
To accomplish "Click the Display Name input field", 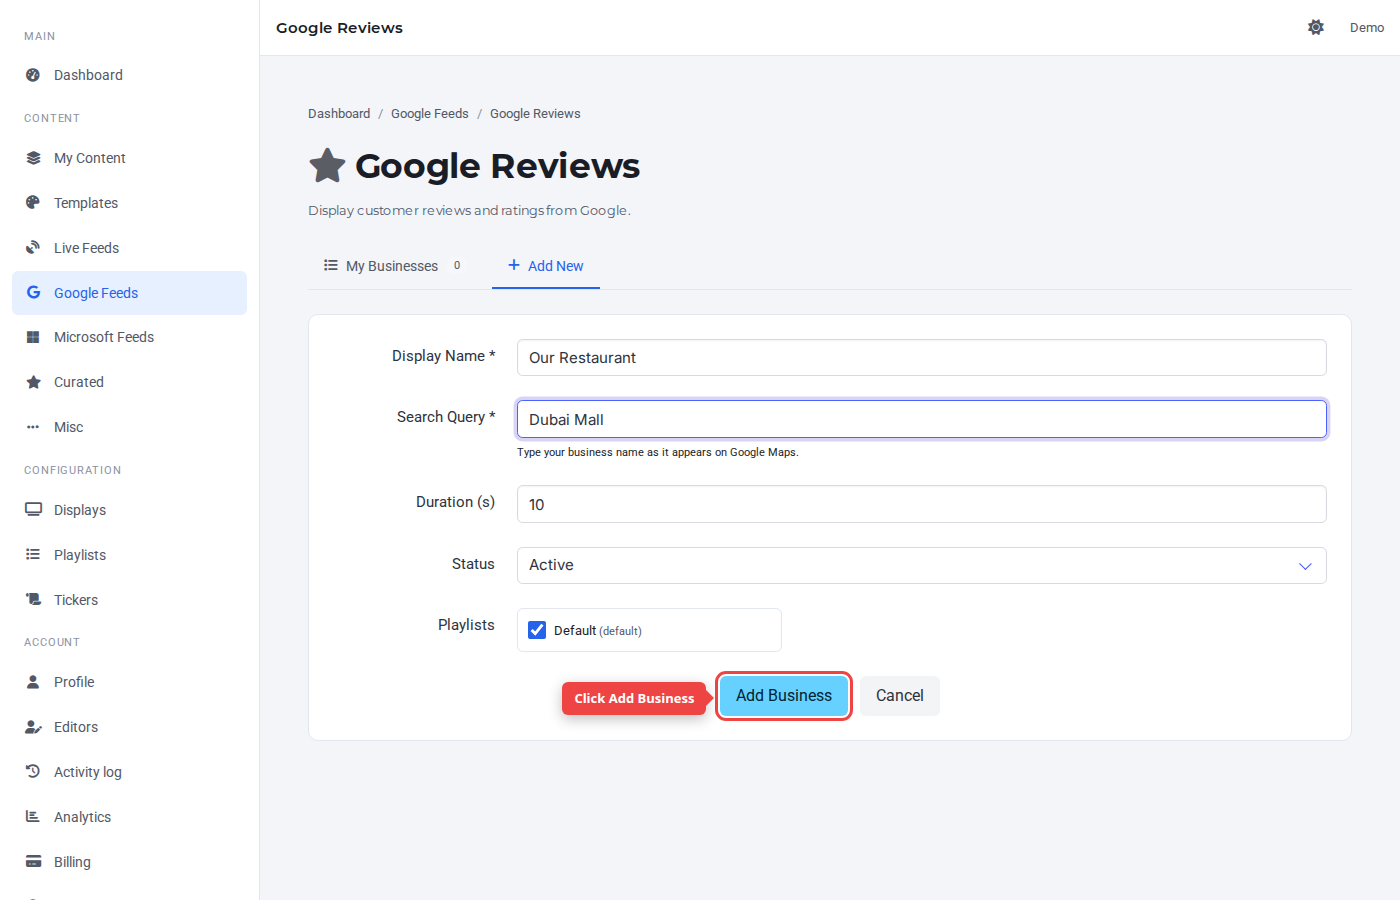I will pos(921,358).
